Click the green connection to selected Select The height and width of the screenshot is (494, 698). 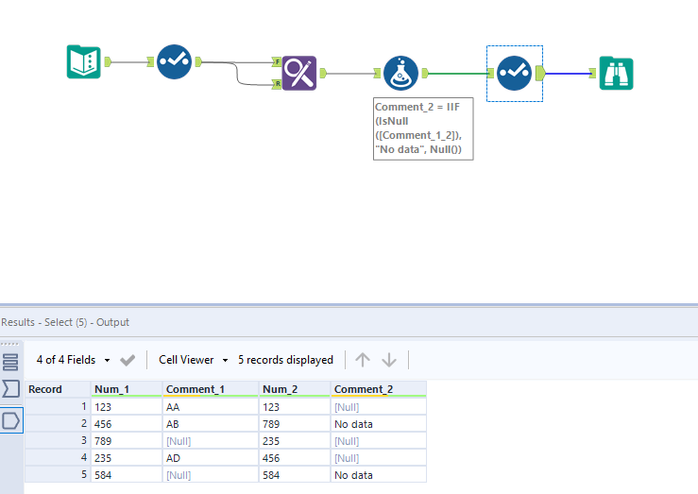click(458, 73)
